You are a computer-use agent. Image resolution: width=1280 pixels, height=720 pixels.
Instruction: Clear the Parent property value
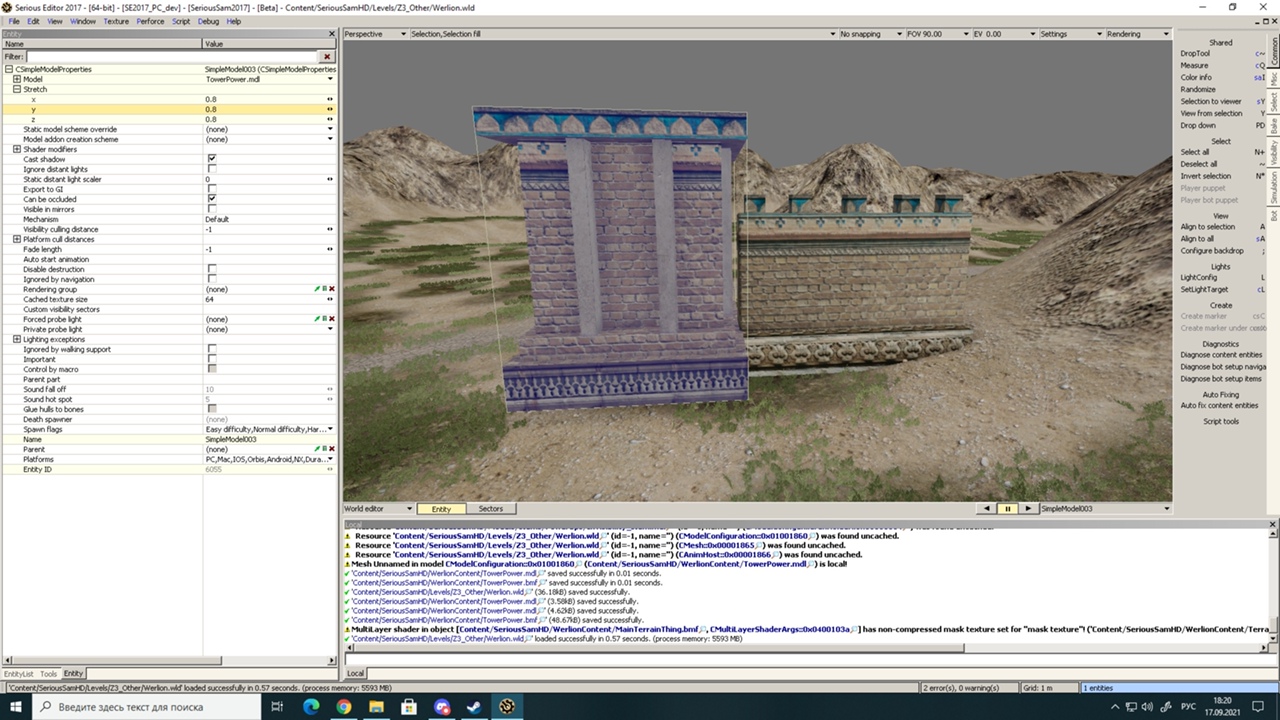pyautogui.click(x=331, y=449)
